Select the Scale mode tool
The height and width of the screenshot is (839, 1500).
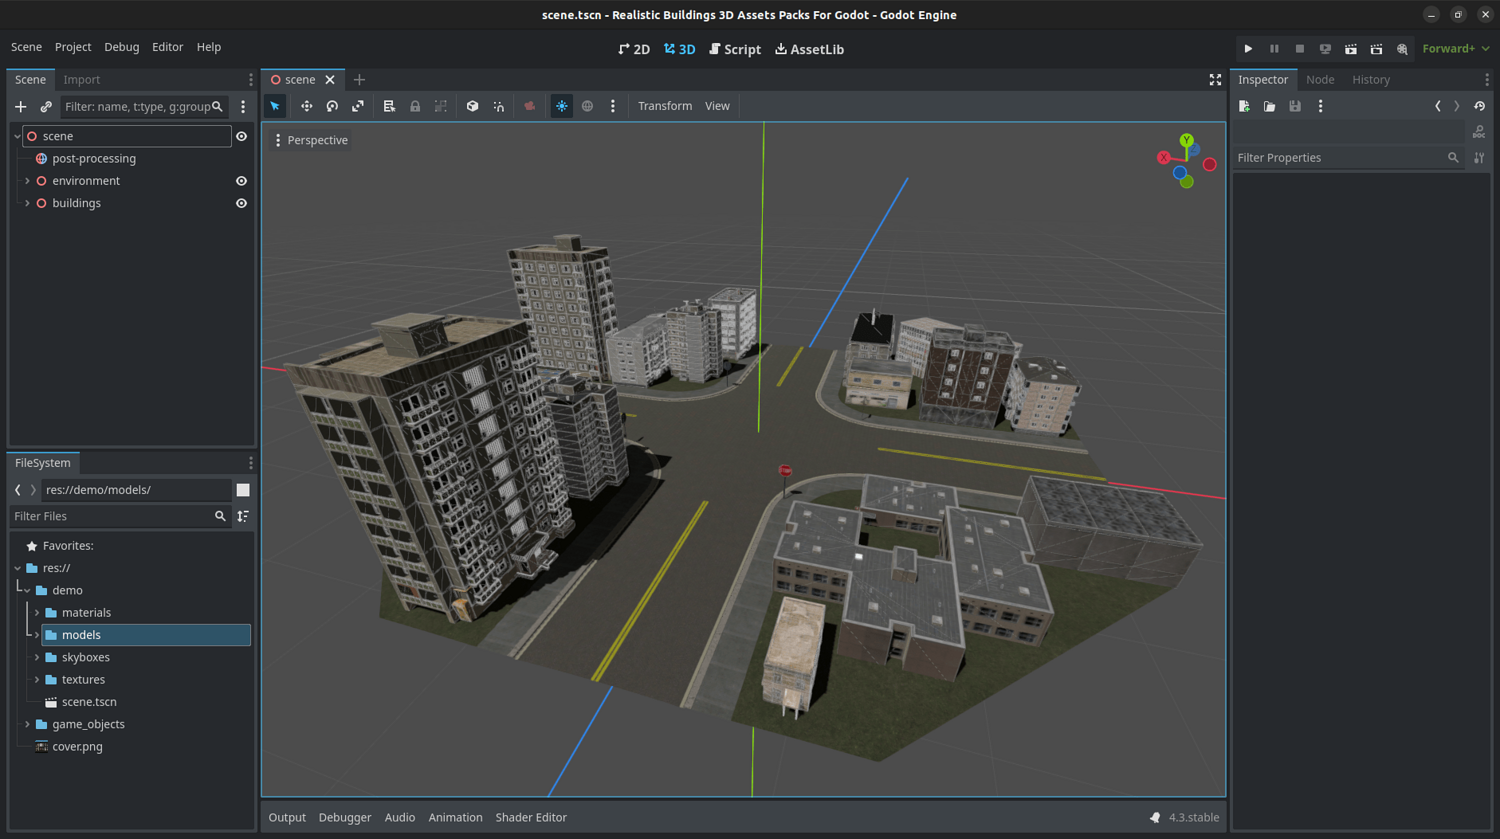358,106
